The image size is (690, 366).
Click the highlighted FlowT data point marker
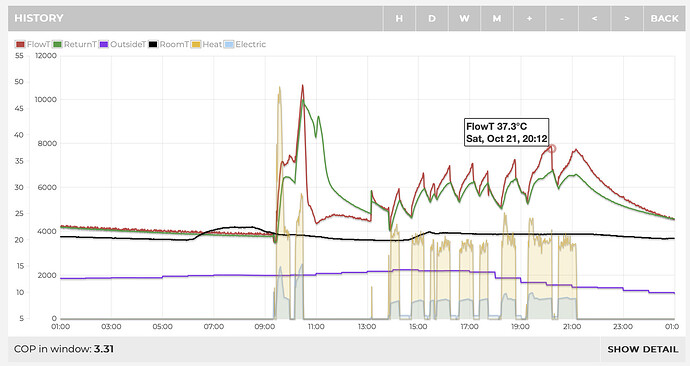(551, 149)
